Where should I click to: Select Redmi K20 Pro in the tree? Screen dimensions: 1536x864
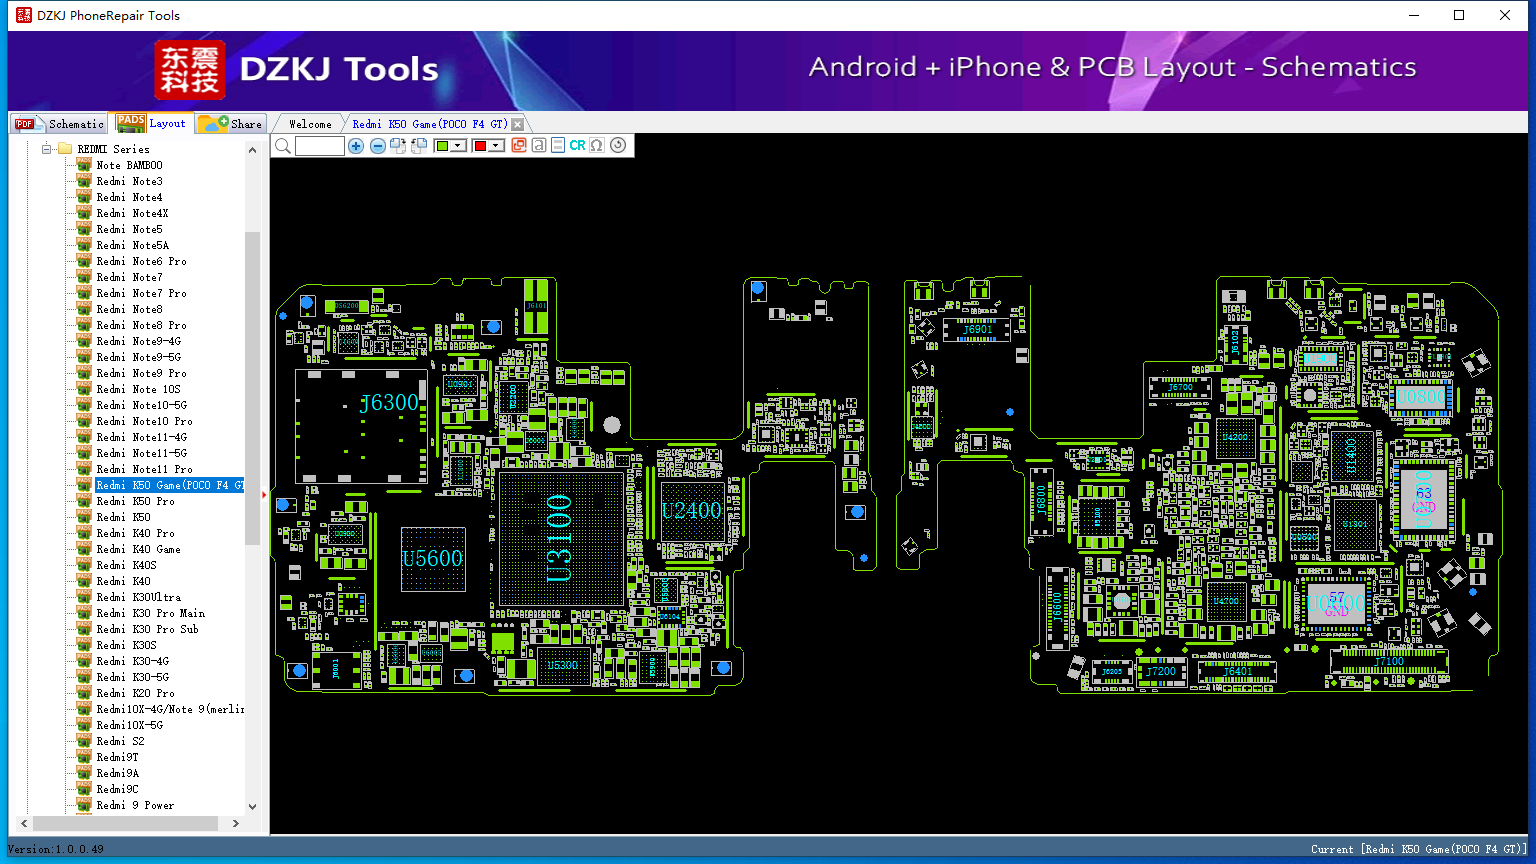(136, 693)
